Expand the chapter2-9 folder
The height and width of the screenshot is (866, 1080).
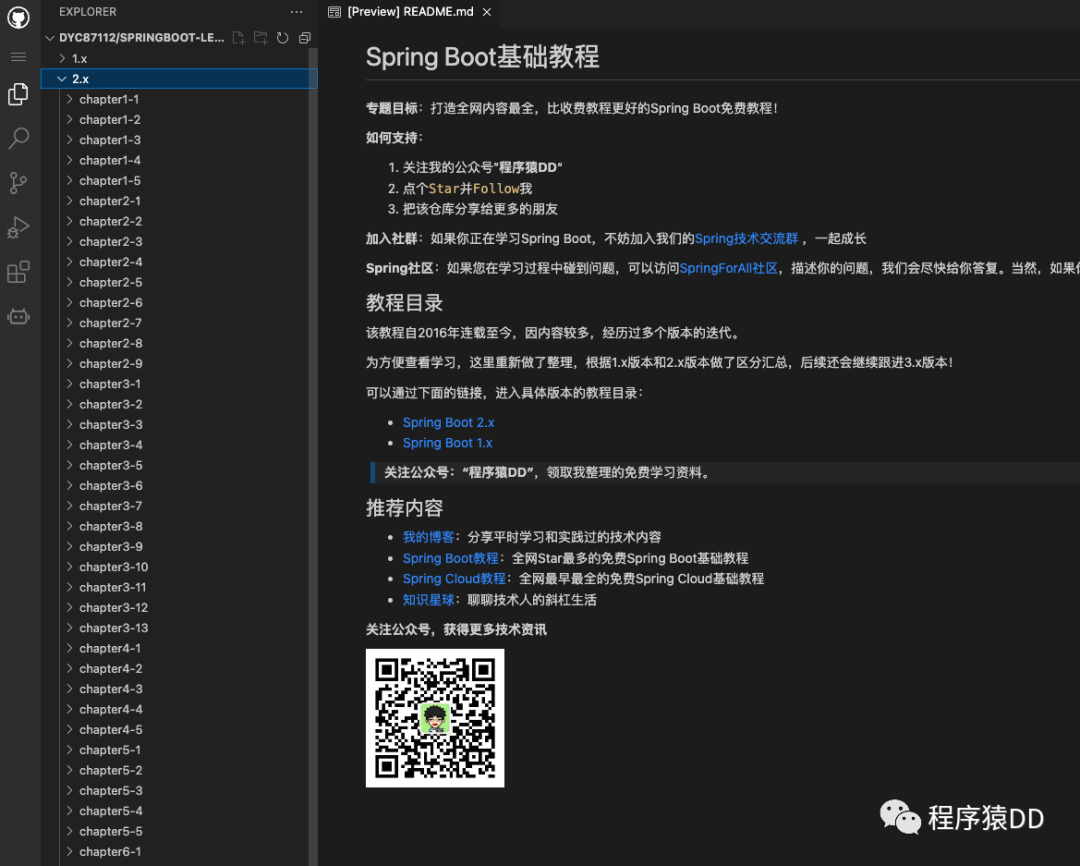click(70, 364)
